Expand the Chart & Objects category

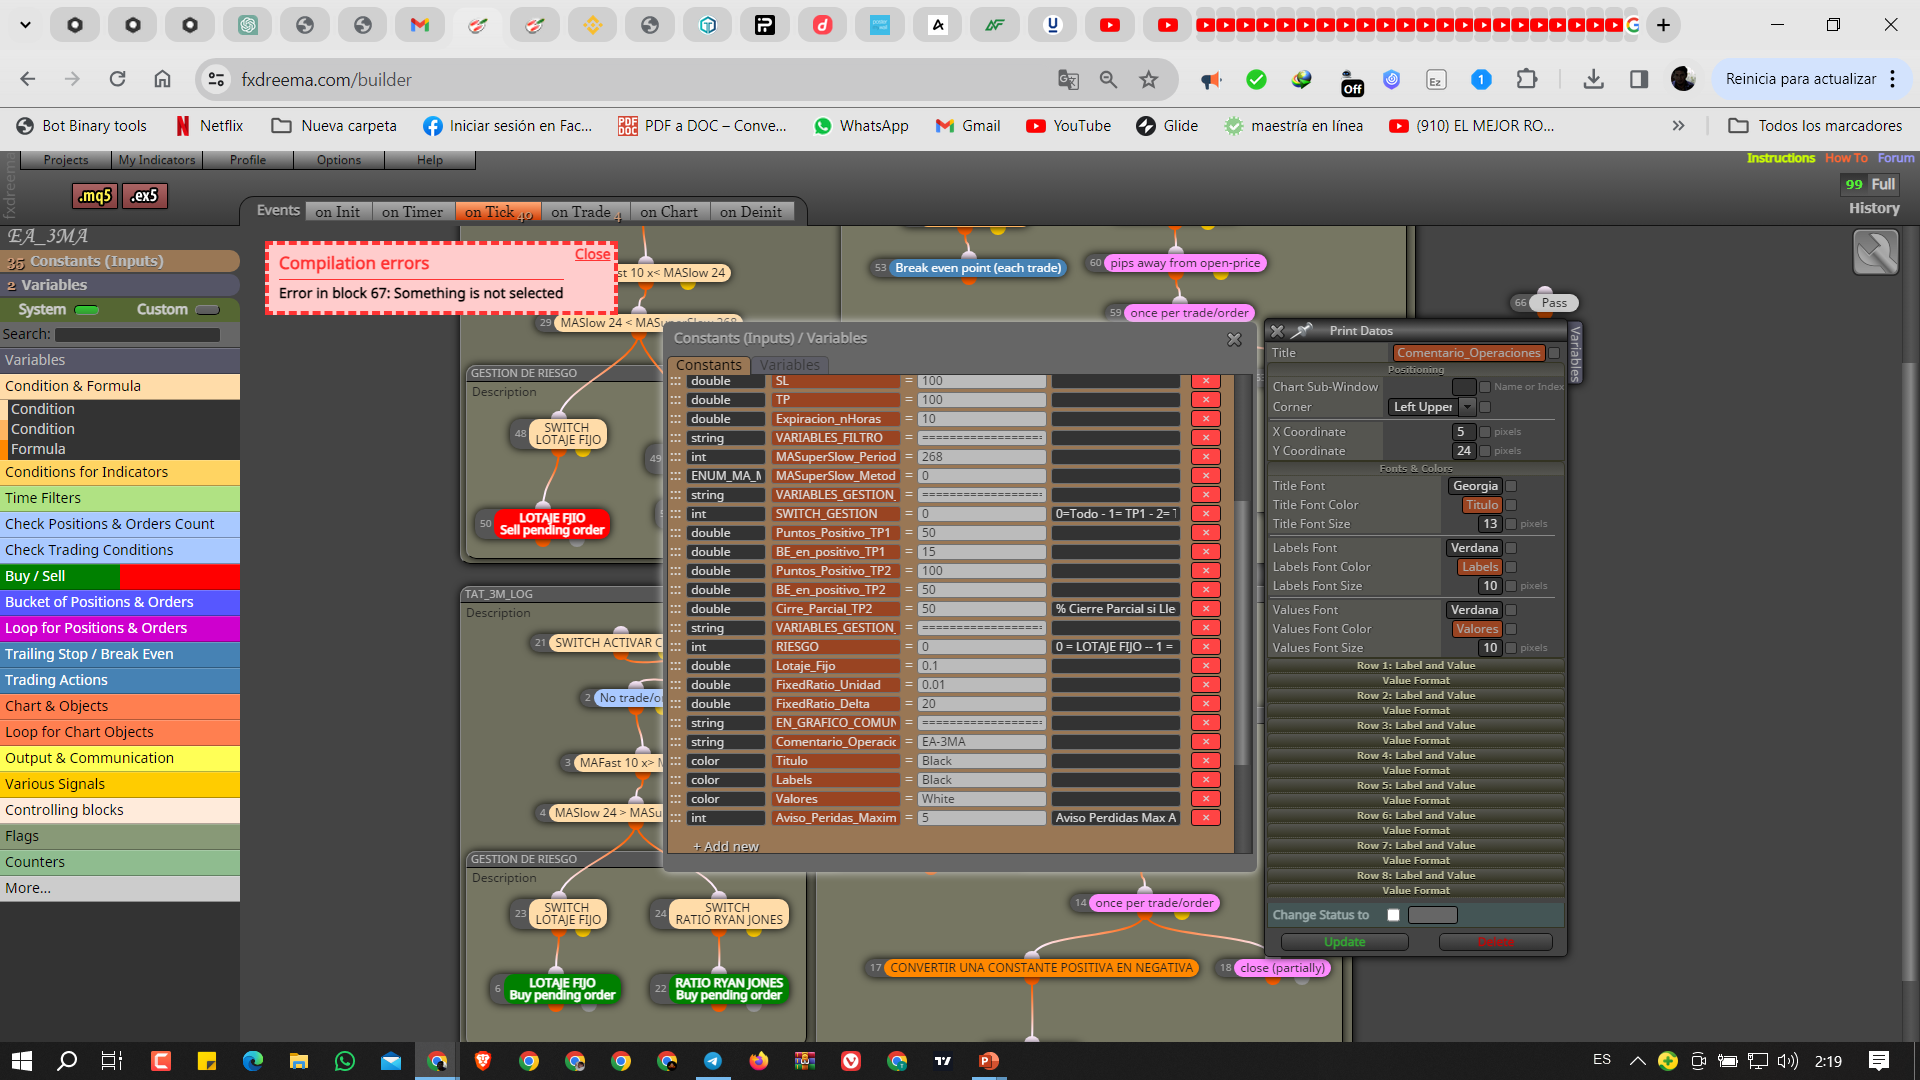(x=120, y=706)
